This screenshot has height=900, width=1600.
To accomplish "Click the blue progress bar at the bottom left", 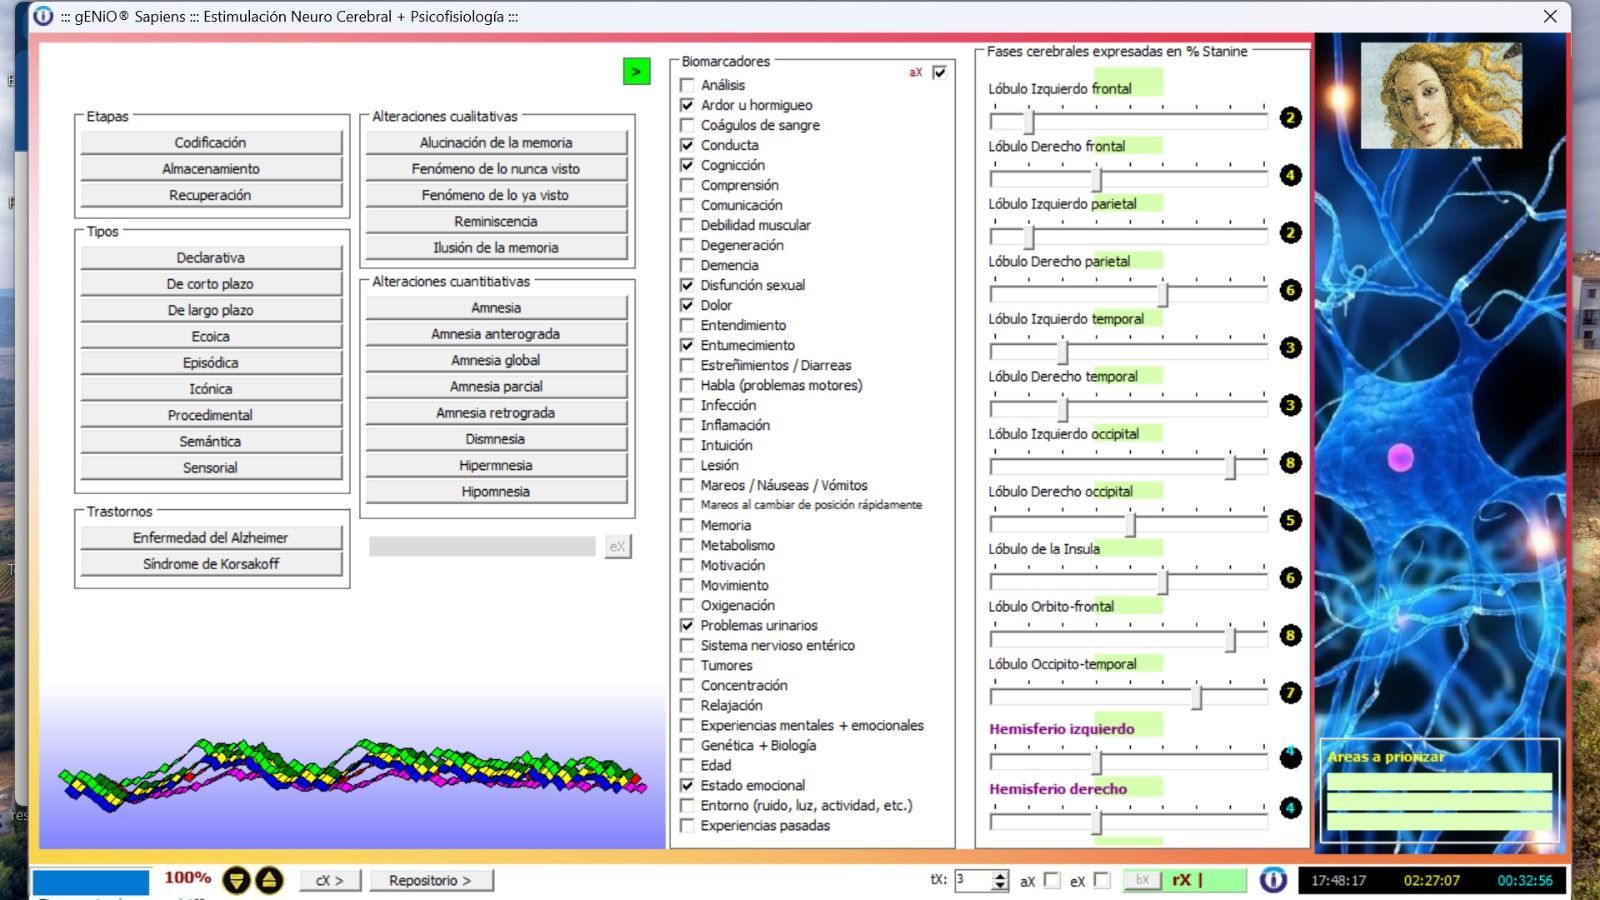I will click(91, 882).
